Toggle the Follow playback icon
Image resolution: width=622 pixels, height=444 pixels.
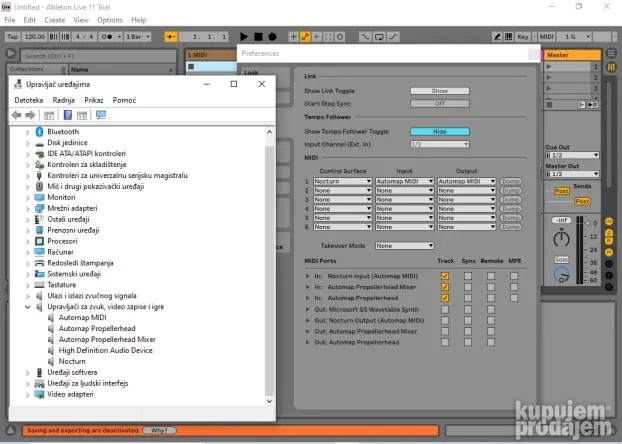point(170,37)
